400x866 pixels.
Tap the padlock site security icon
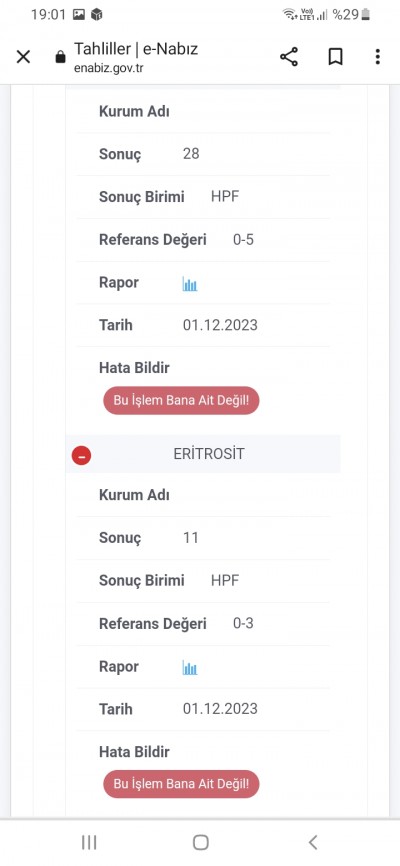tap(61, 57)
